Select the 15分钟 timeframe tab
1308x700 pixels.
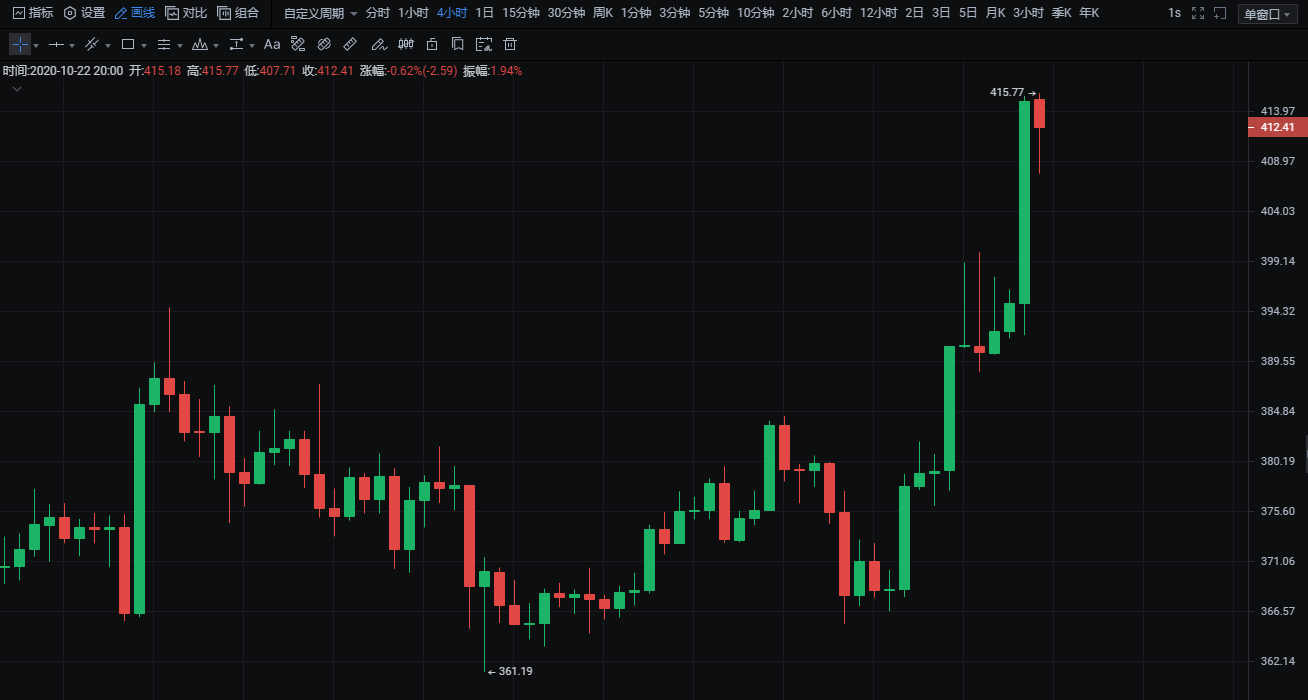tap(520, 13)
